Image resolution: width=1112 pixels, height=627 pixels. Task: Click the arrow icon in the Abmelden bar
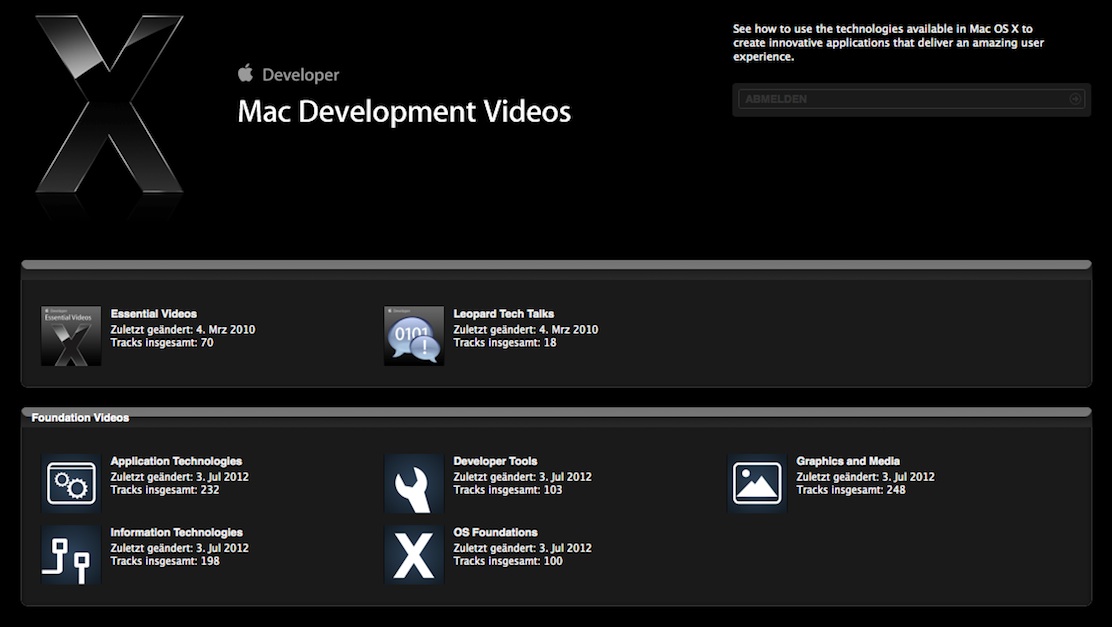(x=1075, y=99)
